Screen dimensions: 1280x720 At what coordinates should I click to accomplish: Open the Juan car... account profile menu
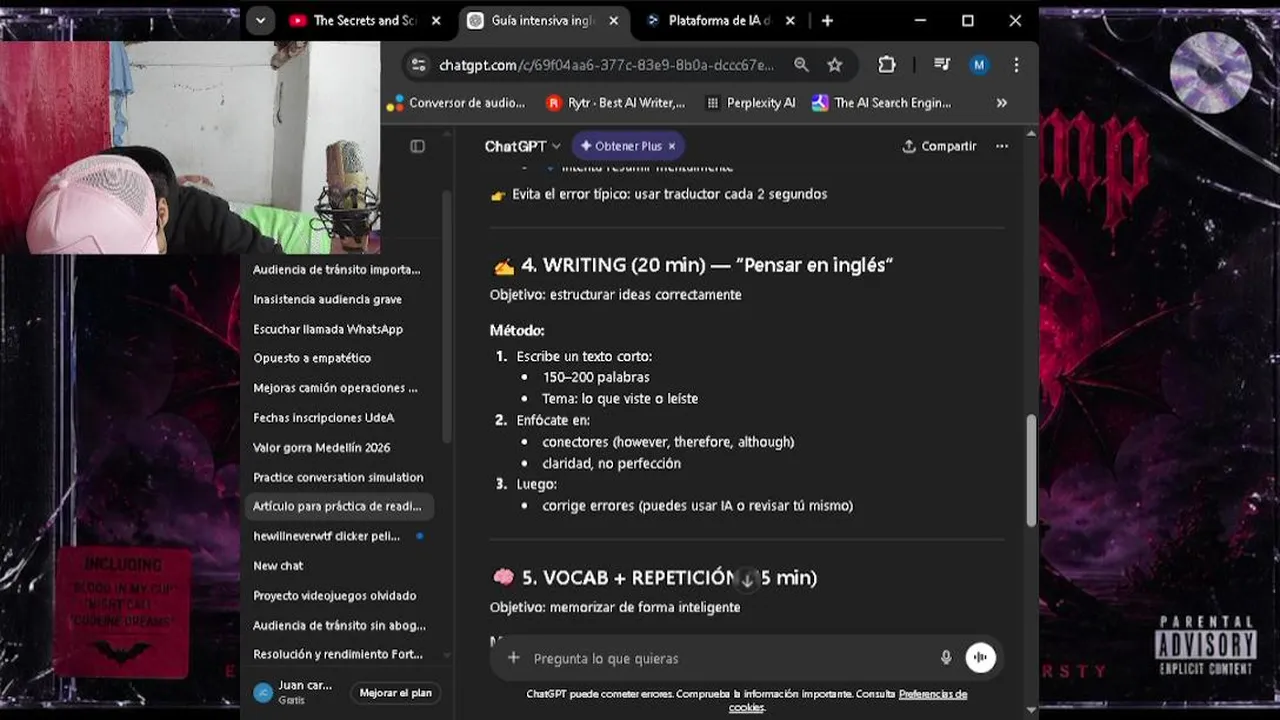[x=294, y=692]
